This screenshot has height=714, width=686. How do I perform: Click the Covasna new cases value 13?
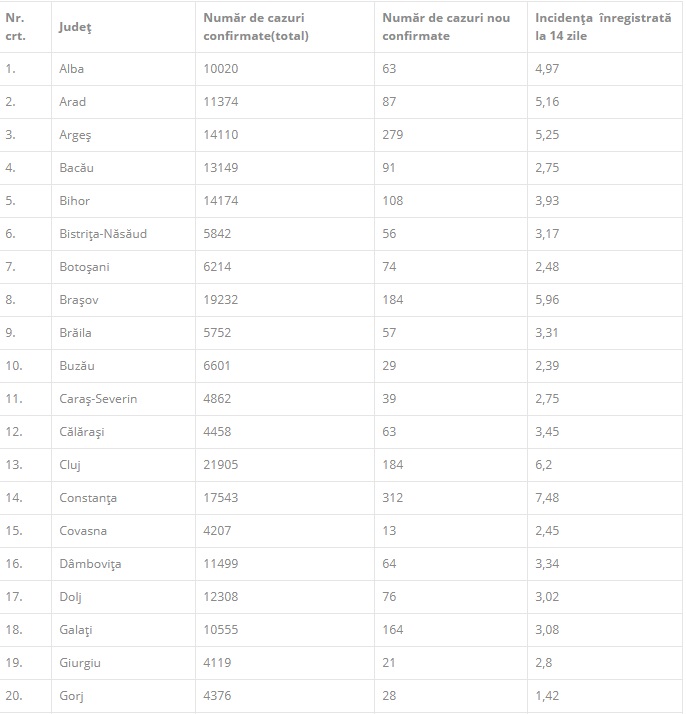point(389,531)
